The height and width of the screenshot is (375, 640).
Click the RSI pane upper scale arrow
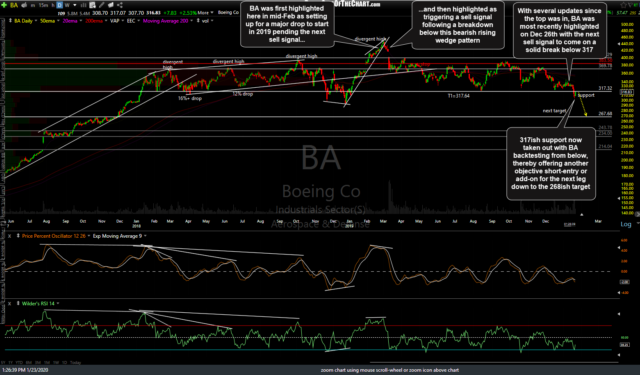tap(620, 314)
